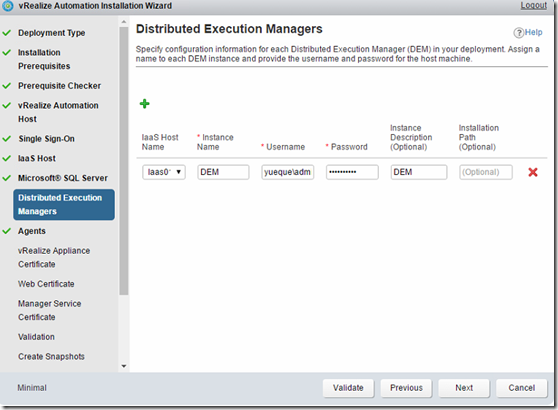The width and height of the screenshot is (558, 410).
Task: Click the checkmark beside vRealize Automation Host
Action: click(x=7, y=105)
